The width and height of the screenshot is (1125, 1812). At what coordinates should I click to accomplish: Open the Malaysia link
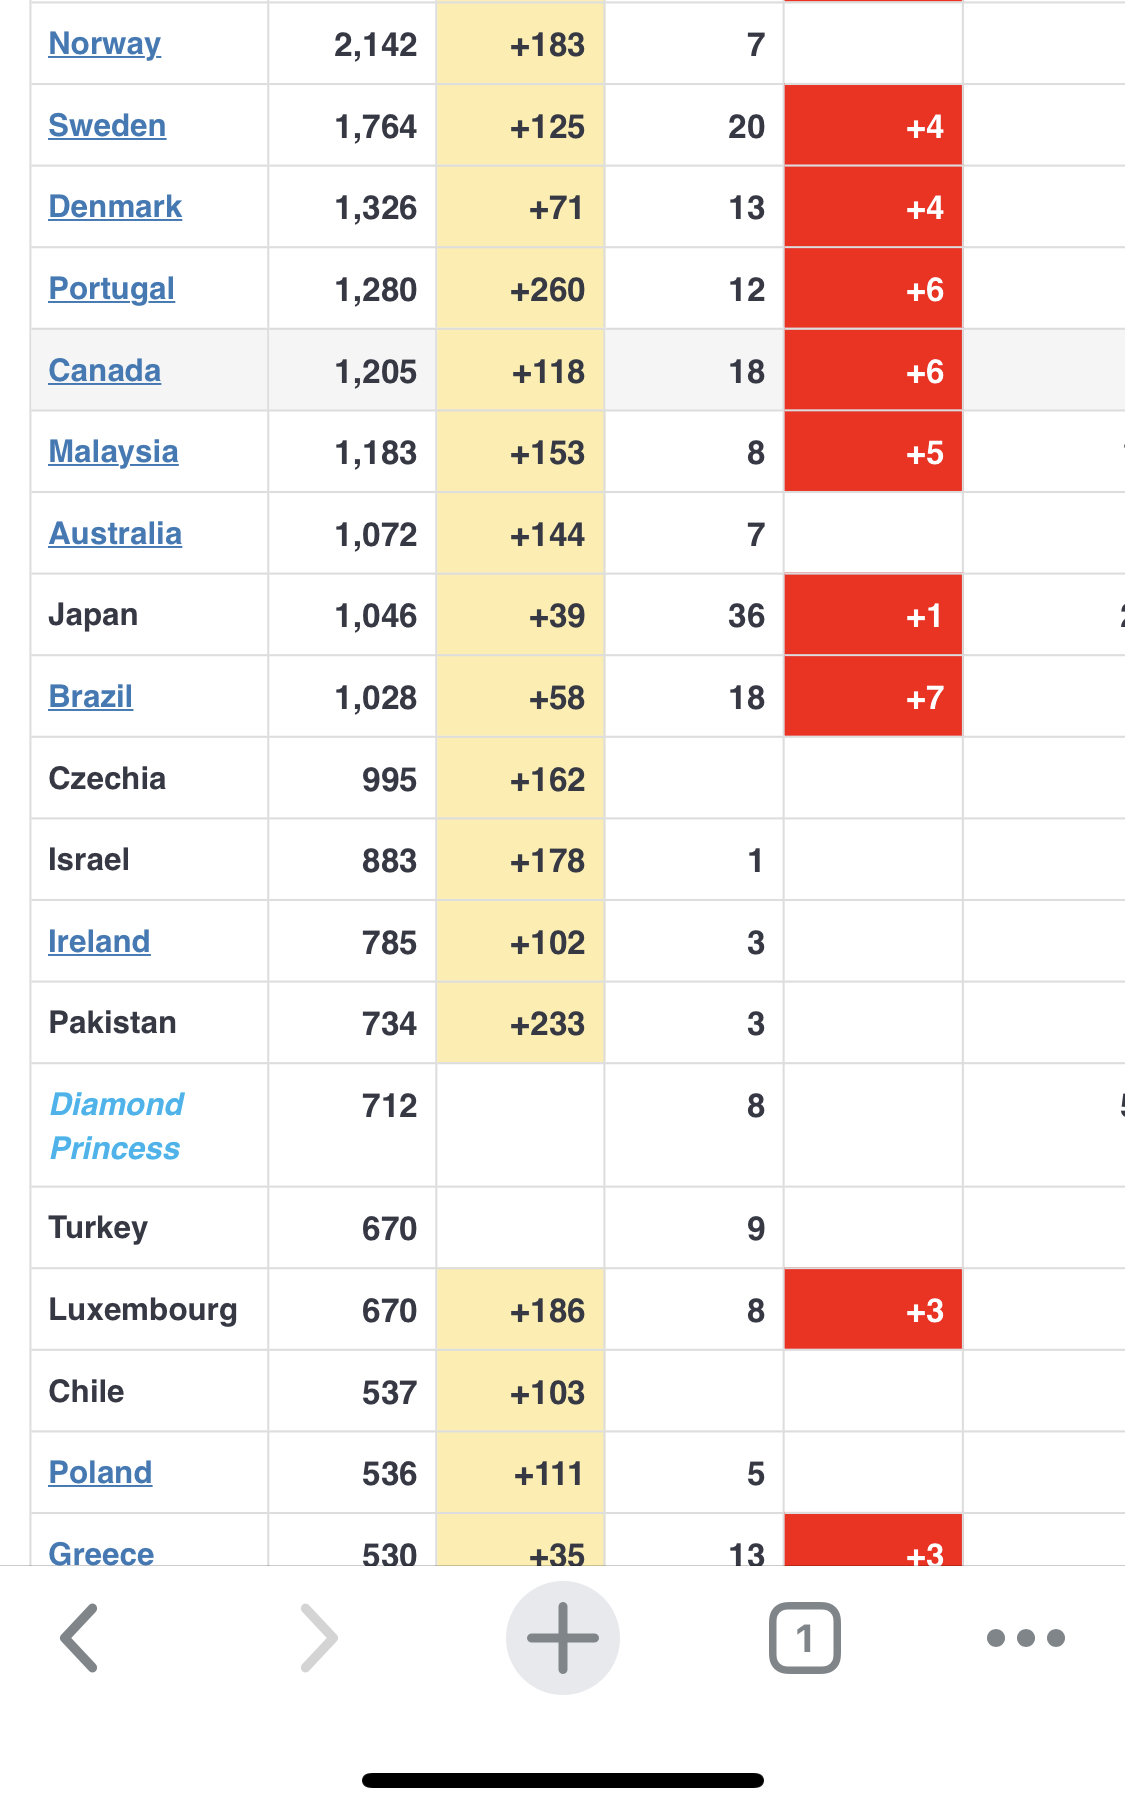(113, 452)
